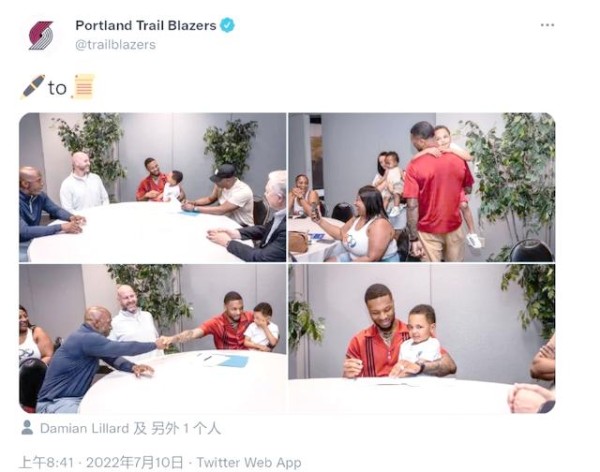Show the other tagged person 及另外1个人
Image resolution: width=600 pixels, height=472 pixels.
click(177, 428)
